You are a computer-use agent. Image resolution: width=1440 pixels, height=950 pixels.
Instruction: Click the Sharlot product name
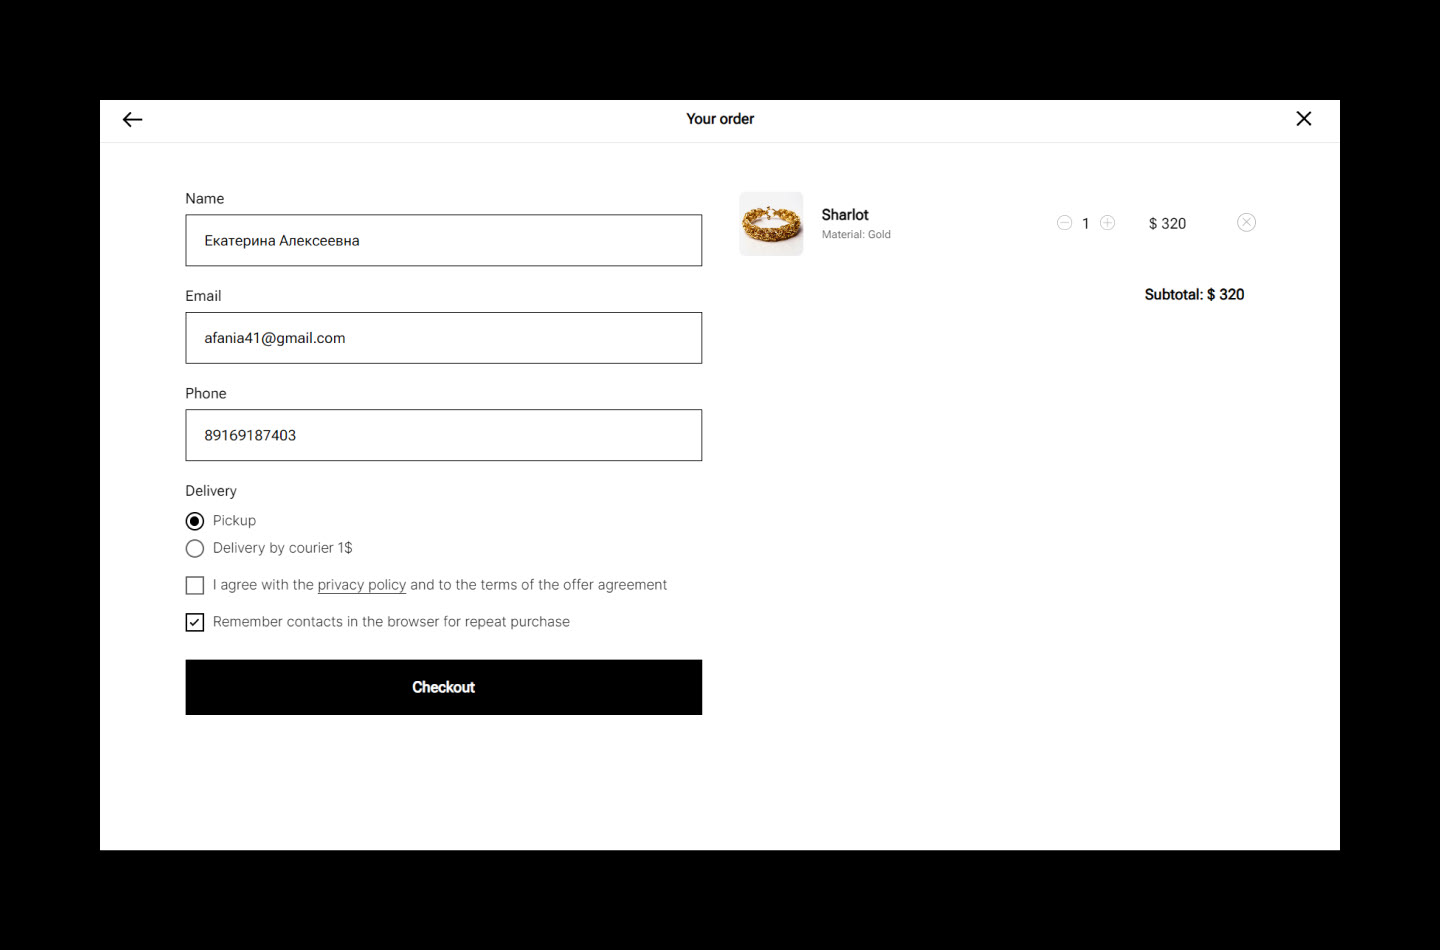pos(845,215)
